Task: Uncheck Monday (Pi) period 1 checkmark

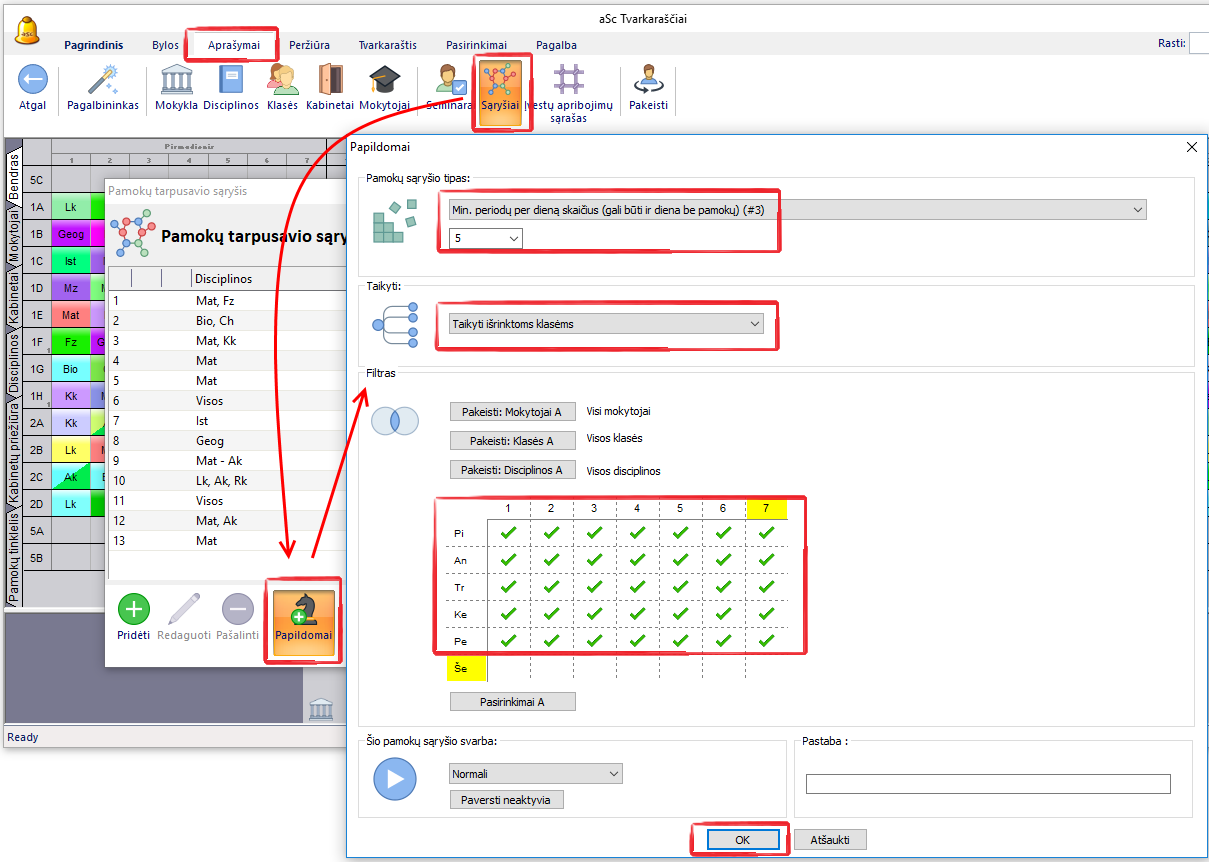Action: pyautogui.click(x=508, y=533)
